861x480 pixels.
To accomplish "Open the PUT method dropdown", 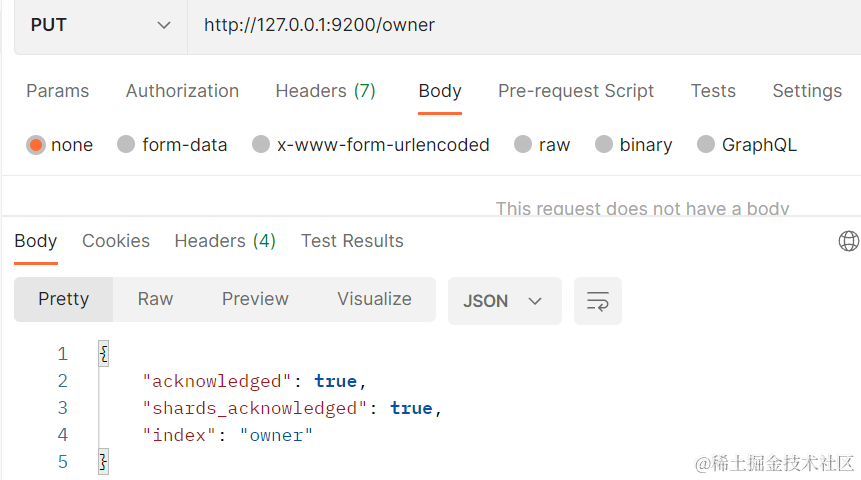I will pos(101,25).
